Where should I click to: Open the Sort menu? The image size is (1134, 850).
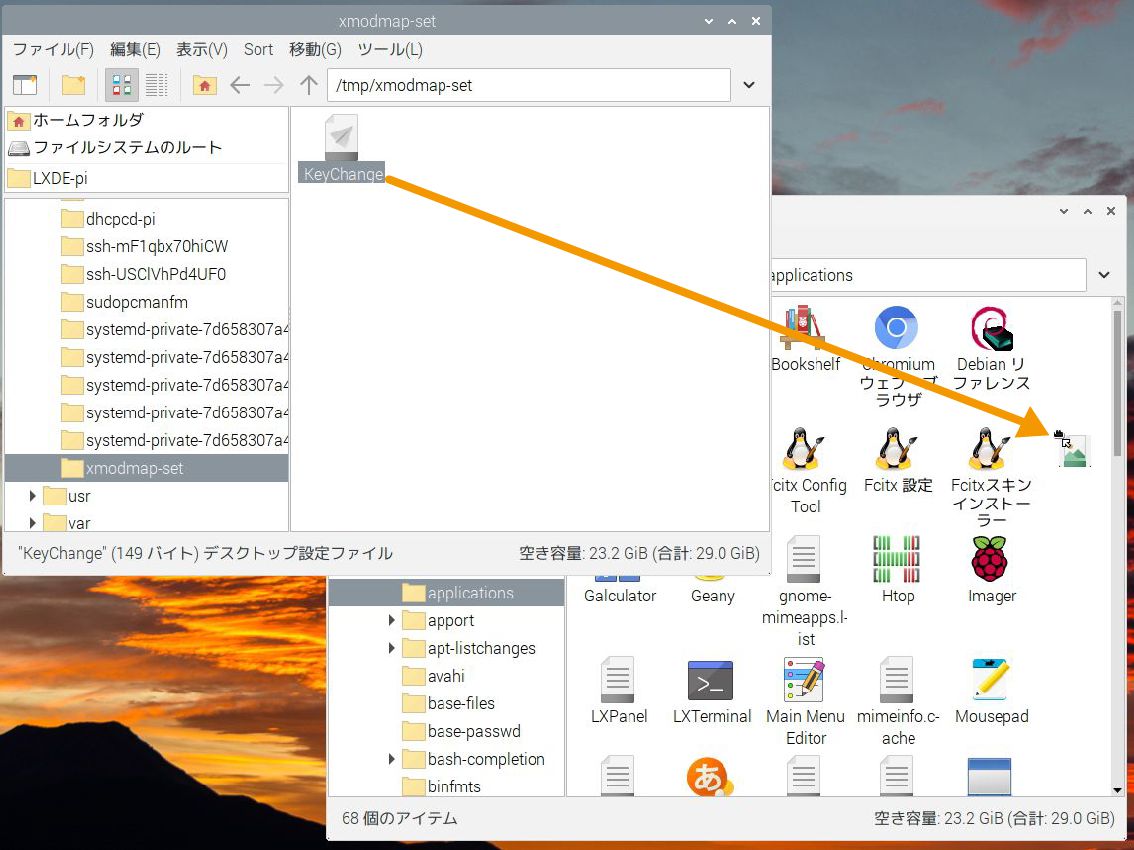coord(258,49)
